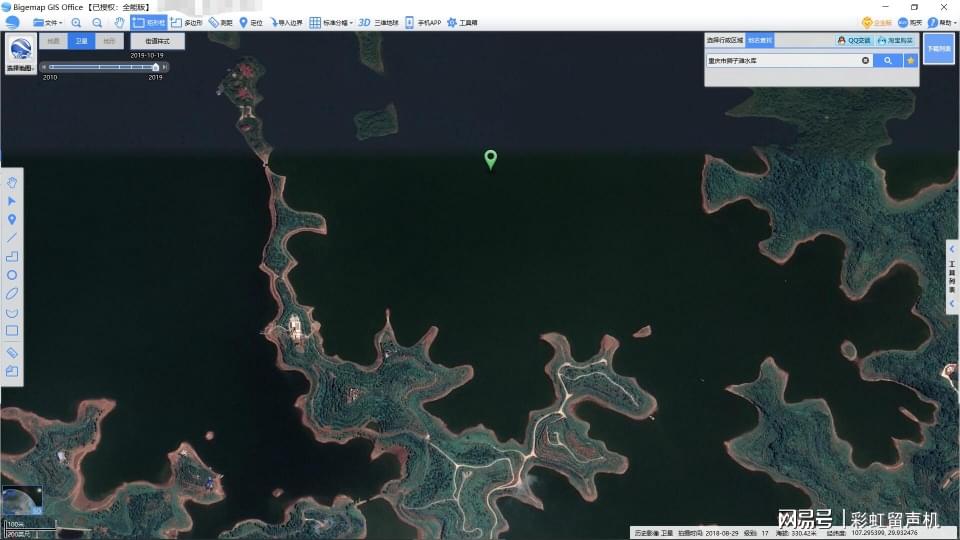Image resolution: width=960 pixels, height=540 pixels.
Task: Open the 下载列表 download list button
Action: [938, 48]
